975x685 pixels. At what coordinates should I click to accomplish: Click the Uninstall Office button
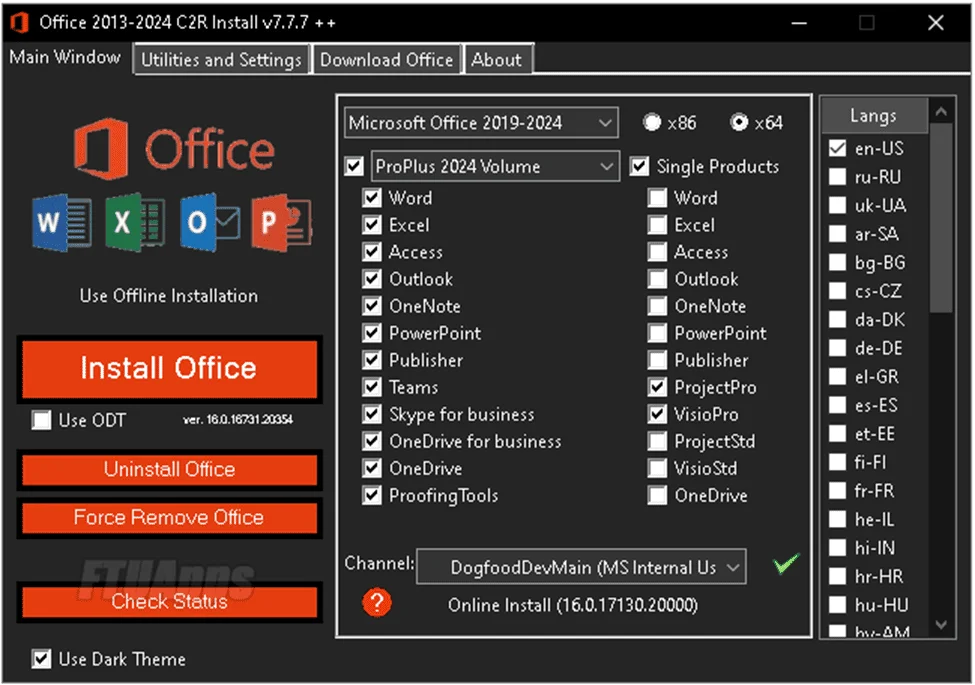tap(169, 469)
